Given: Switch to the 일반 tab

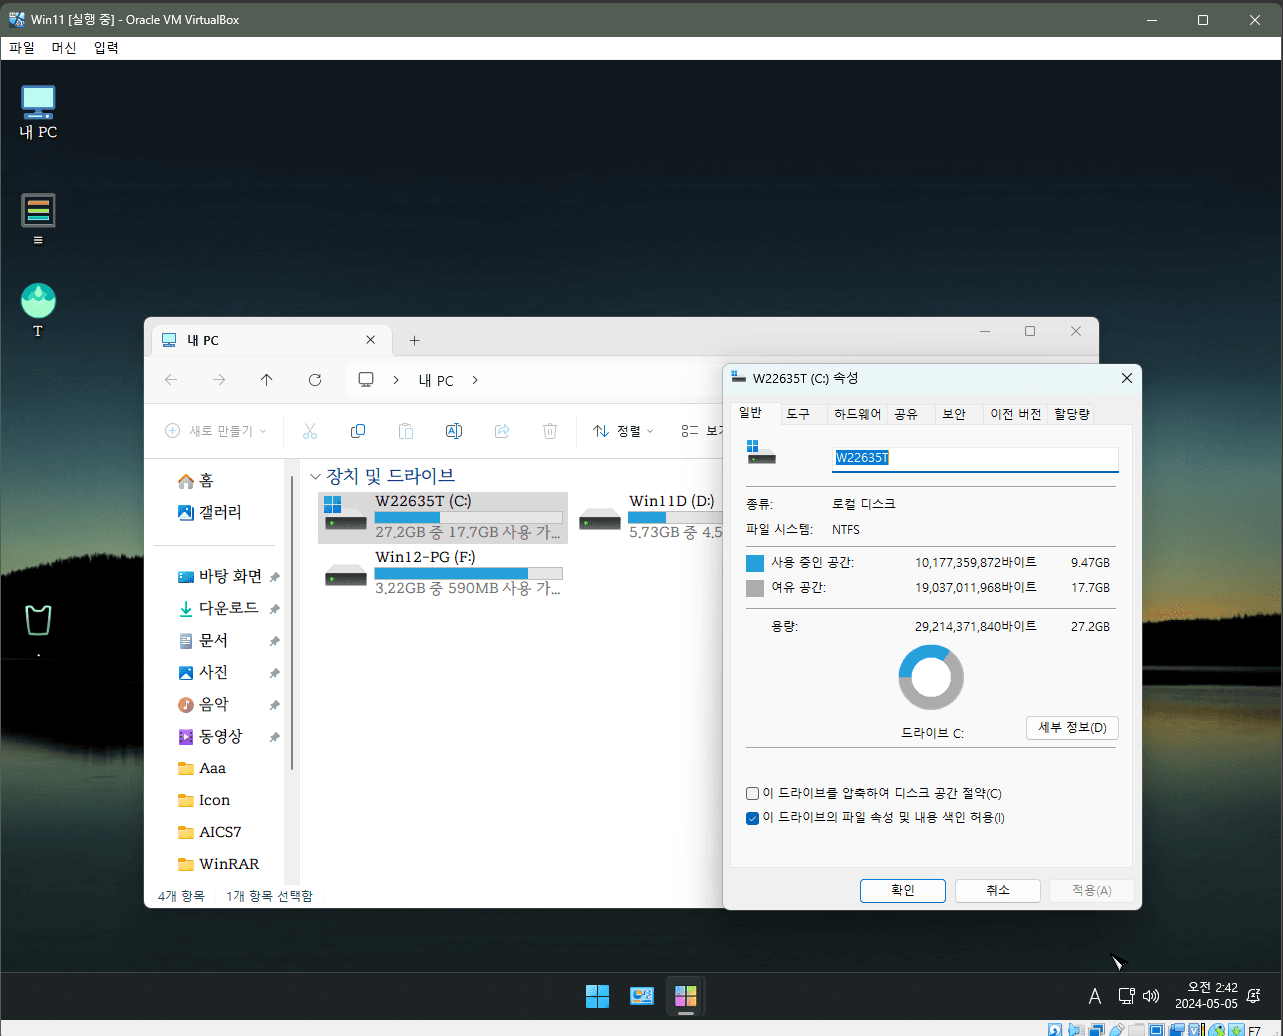Looking at the screenshot, I should click(x=750, y=413).
